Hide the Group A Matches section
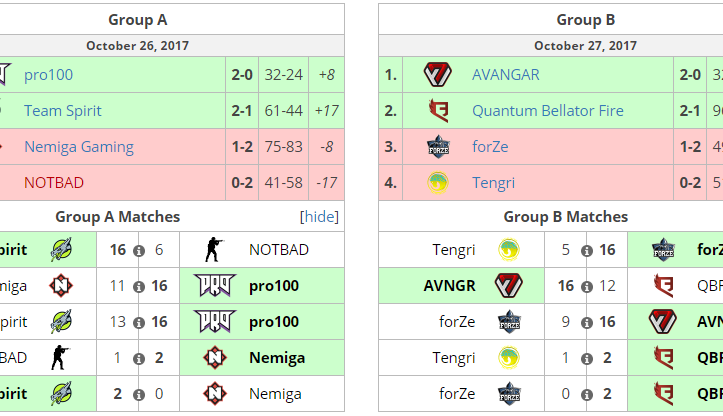 point(319,216)
